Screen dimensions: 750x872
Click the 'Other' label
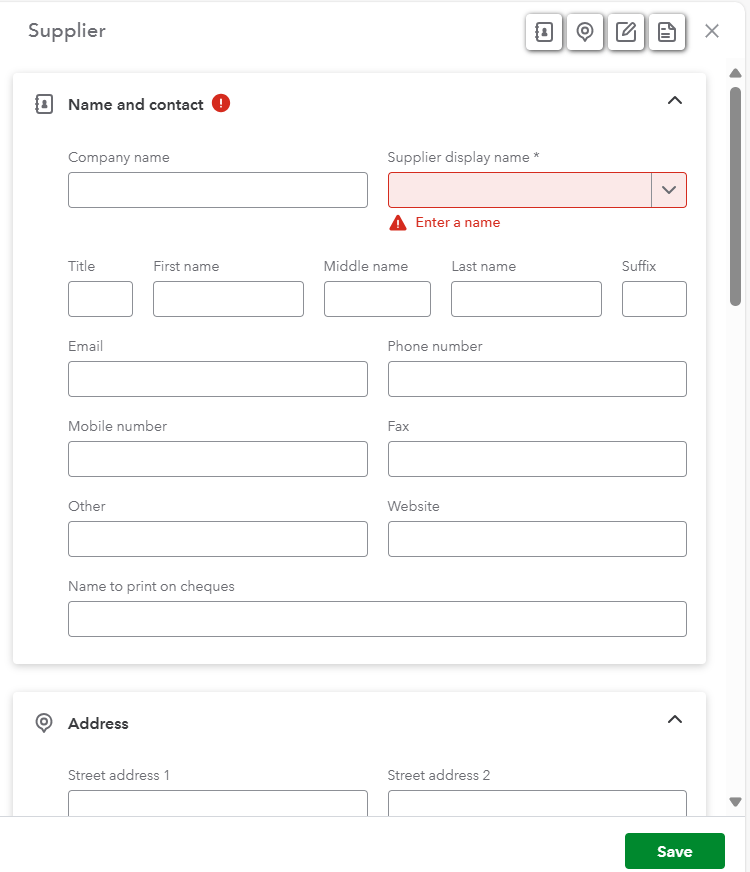tap(87, 506)
